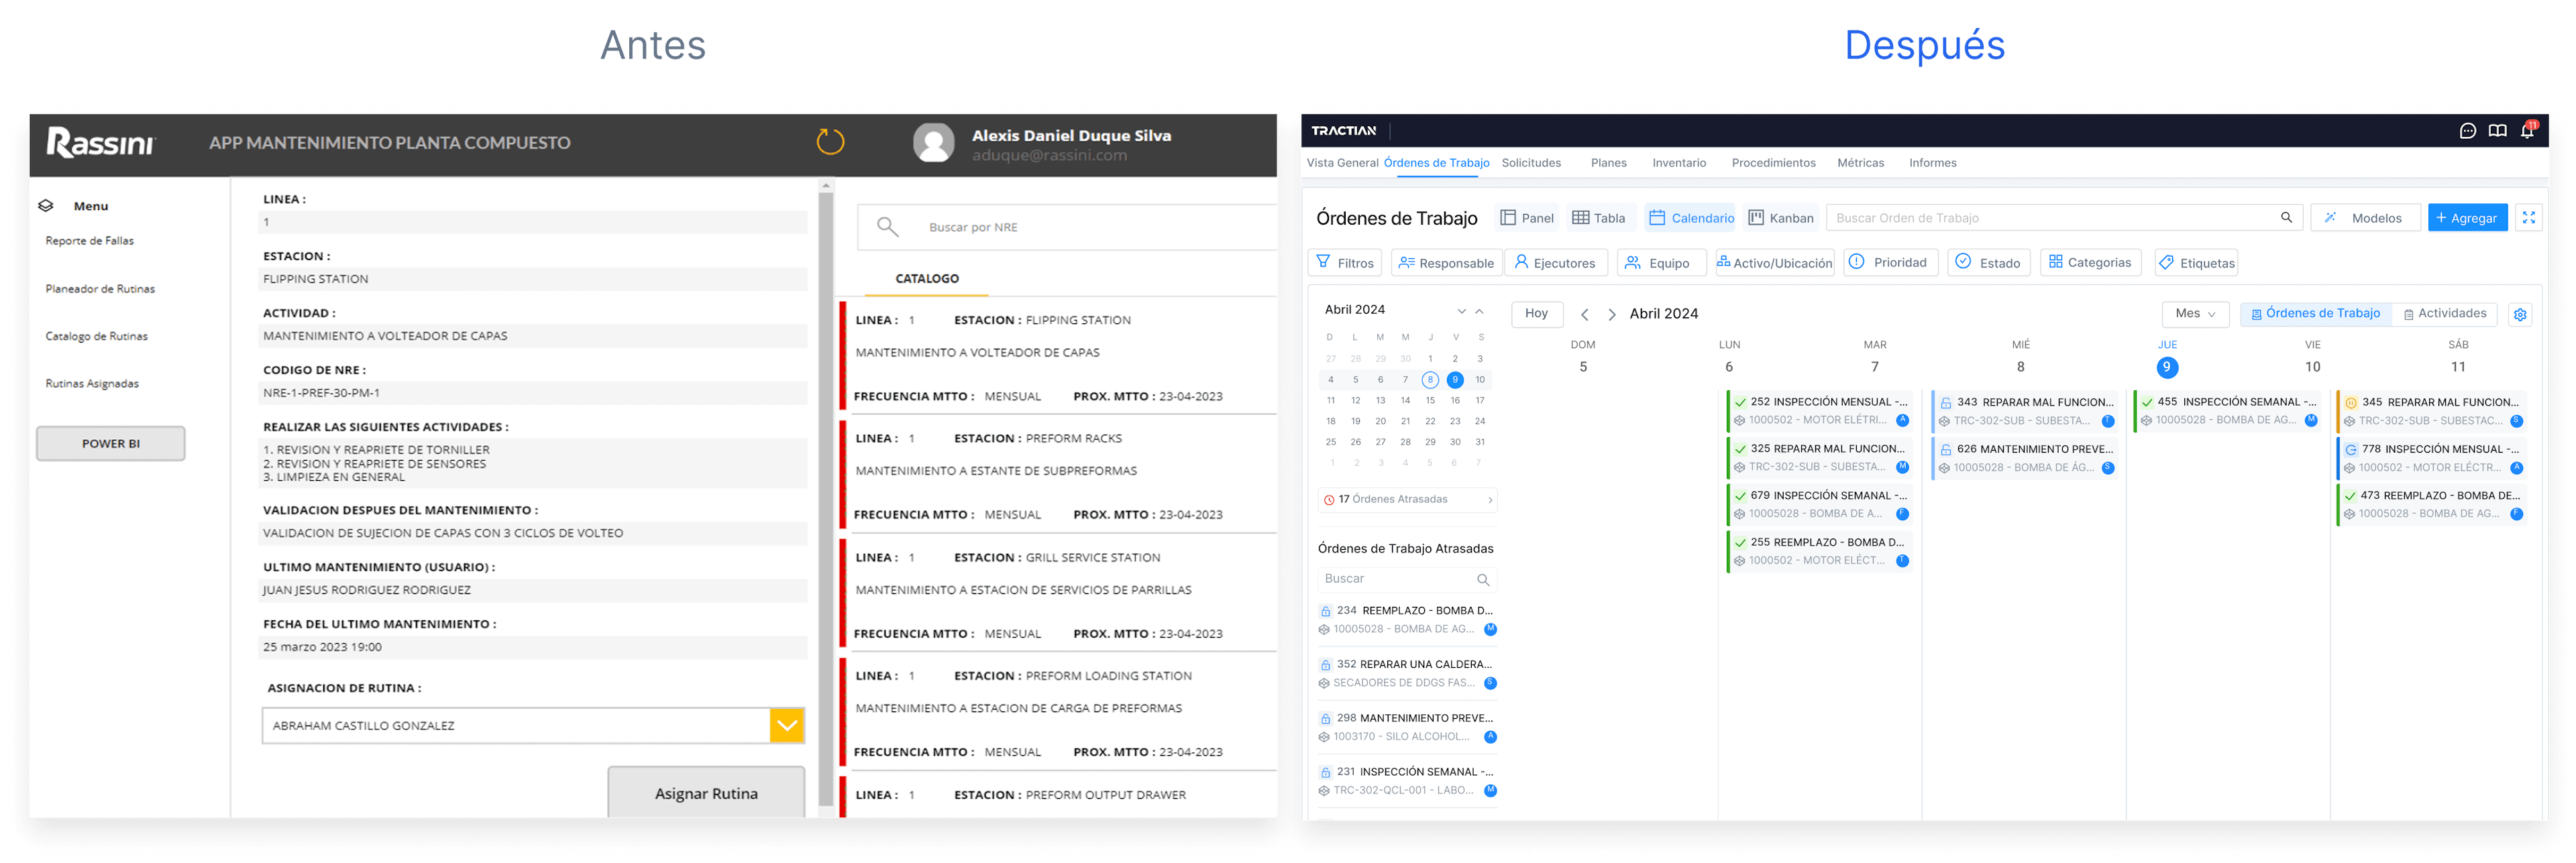This screenshot has height=863, width=2576.
Task: Expand the Asignacion de Rutina dropdown
Action: point(787,726)
